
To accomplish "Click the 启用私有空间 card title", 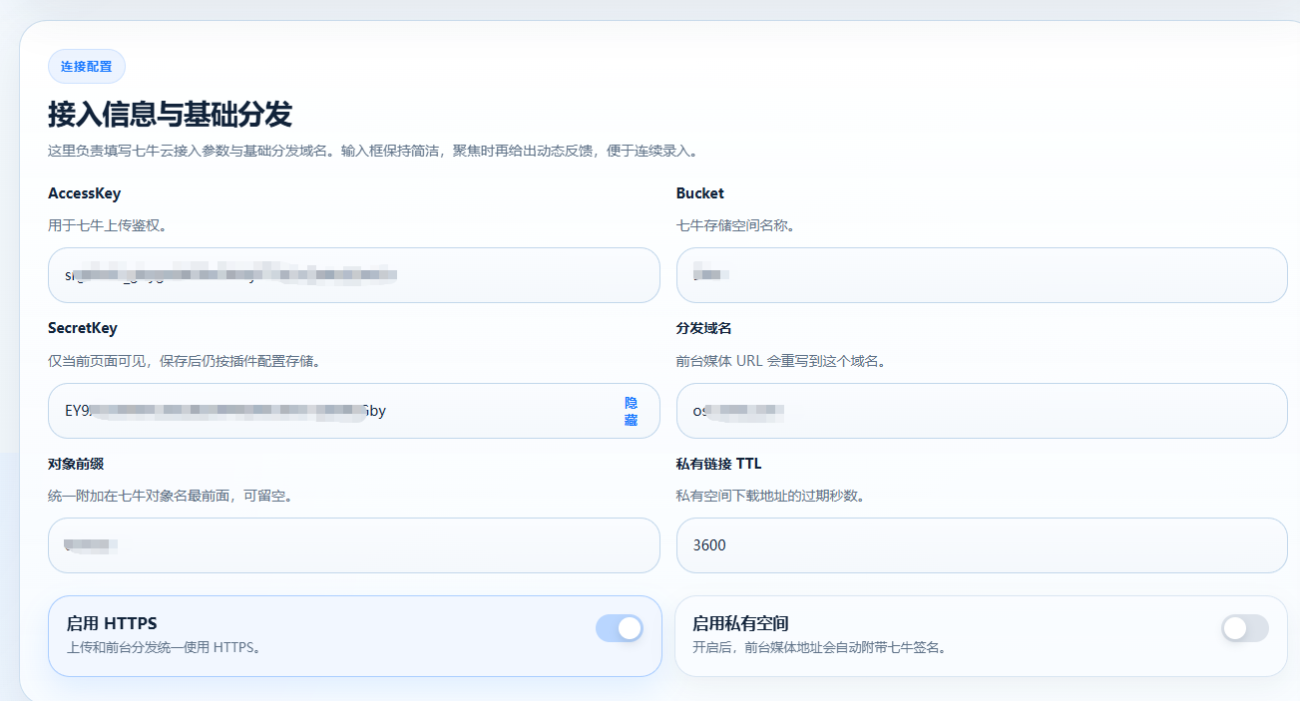I will click(x=740, y=623).
